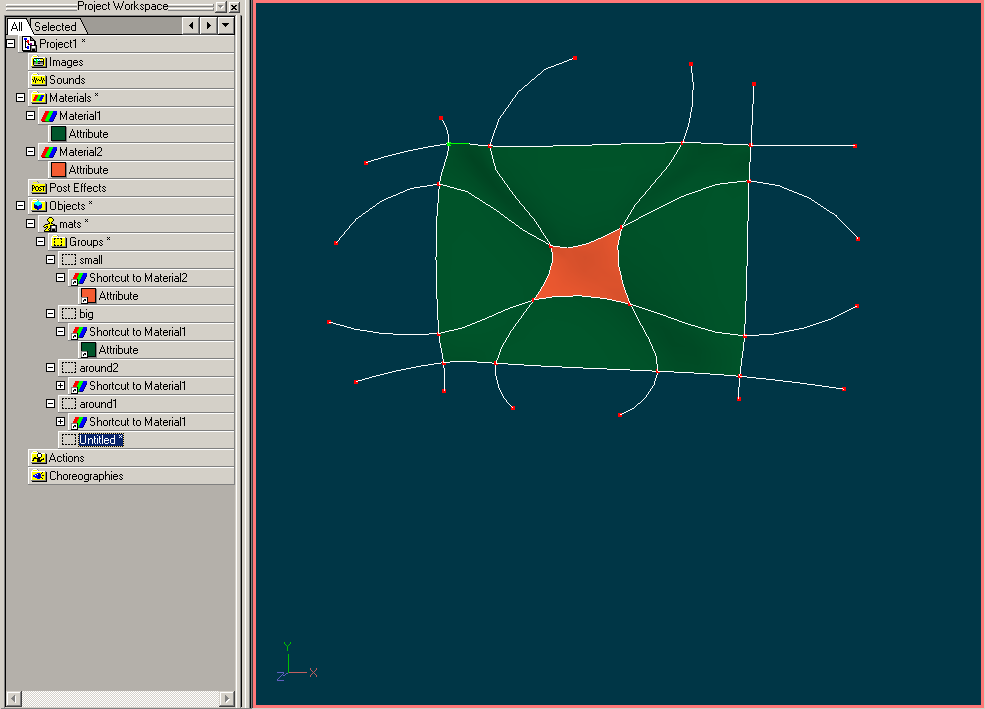Expand Shortcut to Material1 under around1
Viewport: 985px width, 709px height.
pos(61,422)
